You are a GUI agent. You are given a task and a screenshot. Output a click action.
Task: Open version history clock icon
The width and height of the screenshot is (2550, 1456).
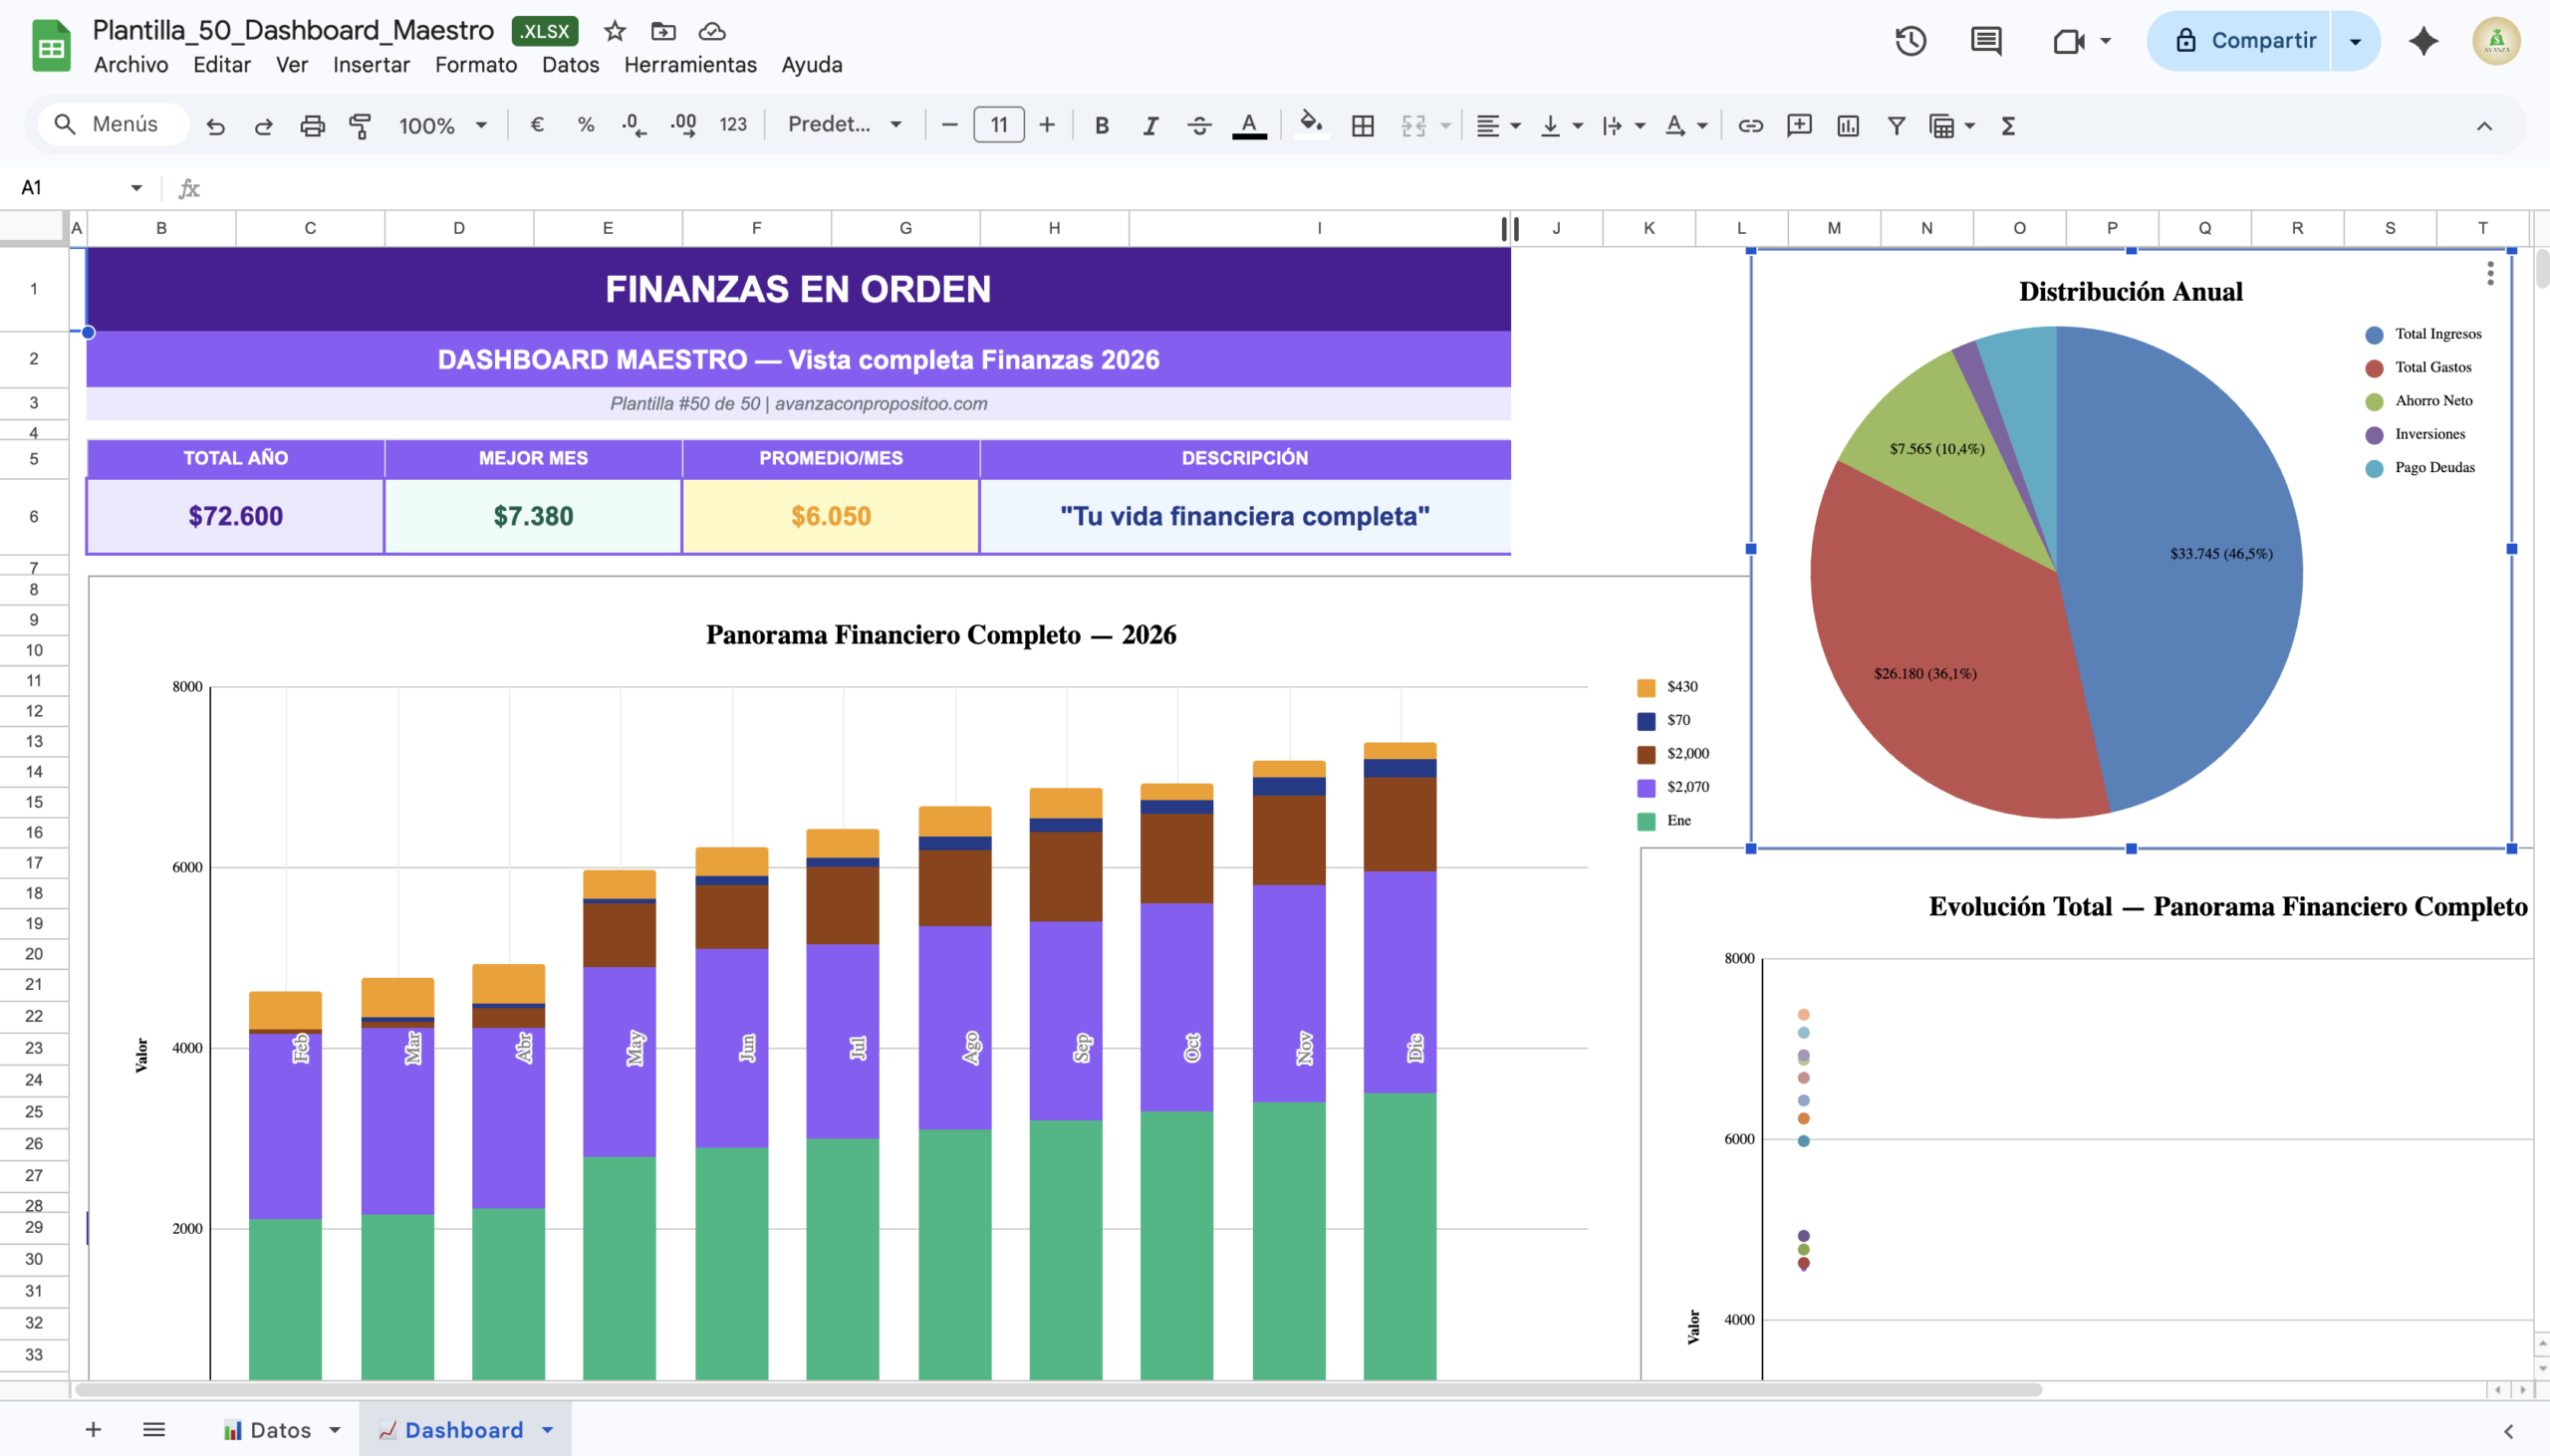tap(1910, 41)
